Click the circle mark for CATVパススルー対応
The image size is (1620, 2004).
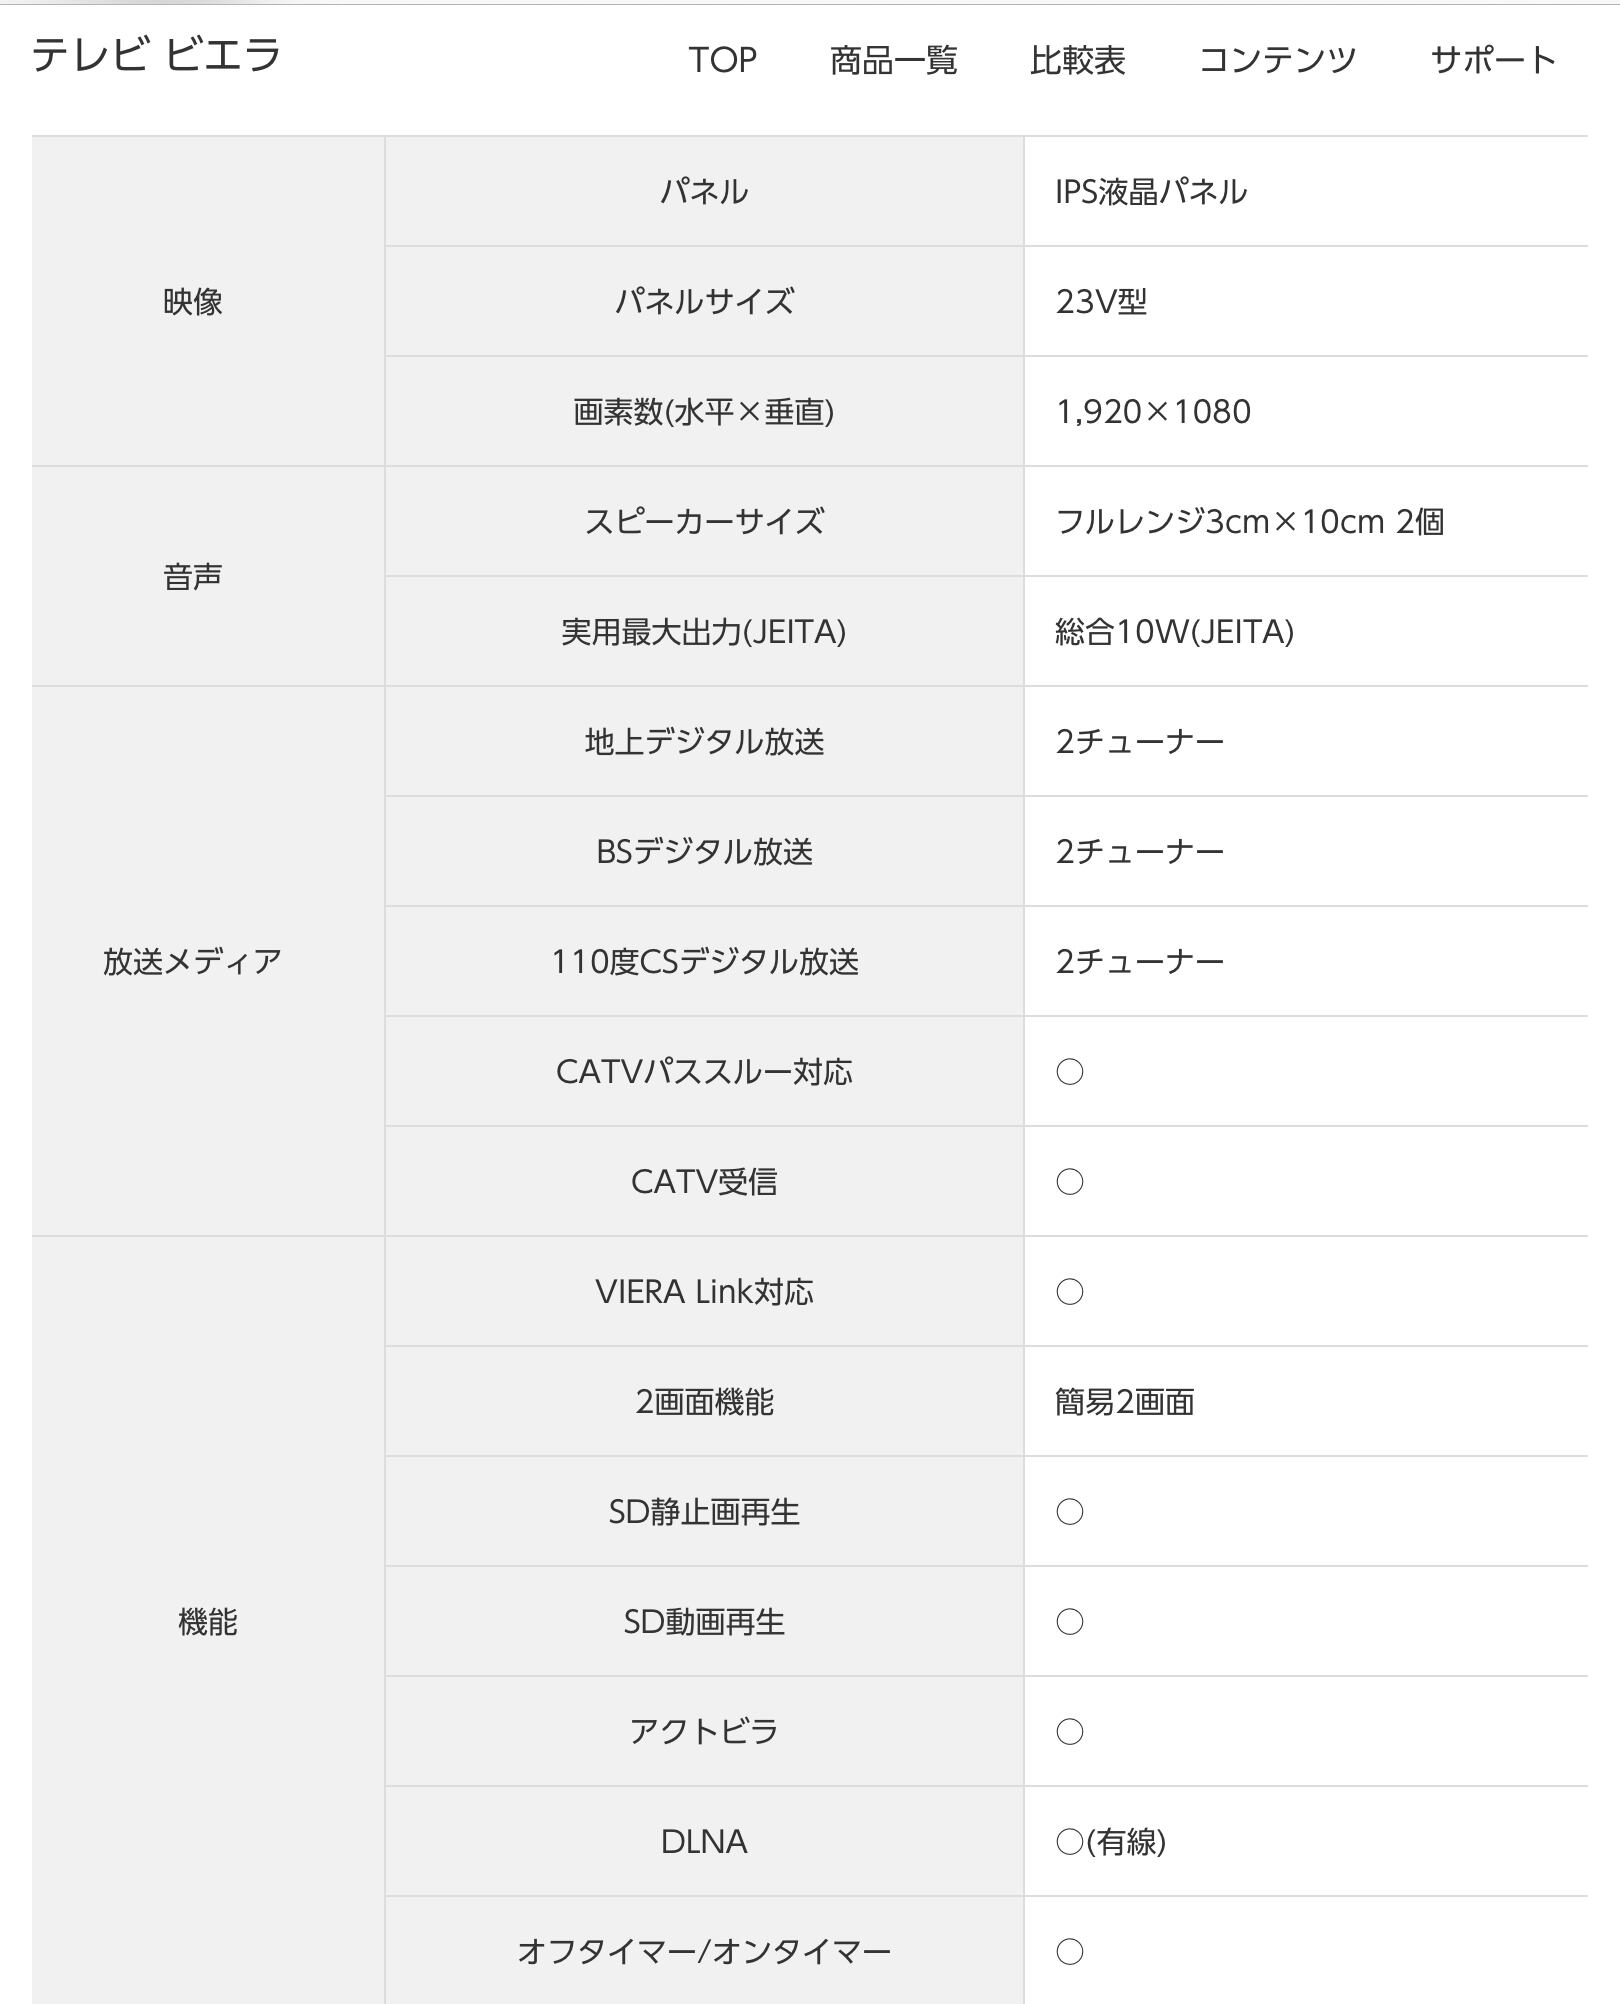pos(1069,1072)
